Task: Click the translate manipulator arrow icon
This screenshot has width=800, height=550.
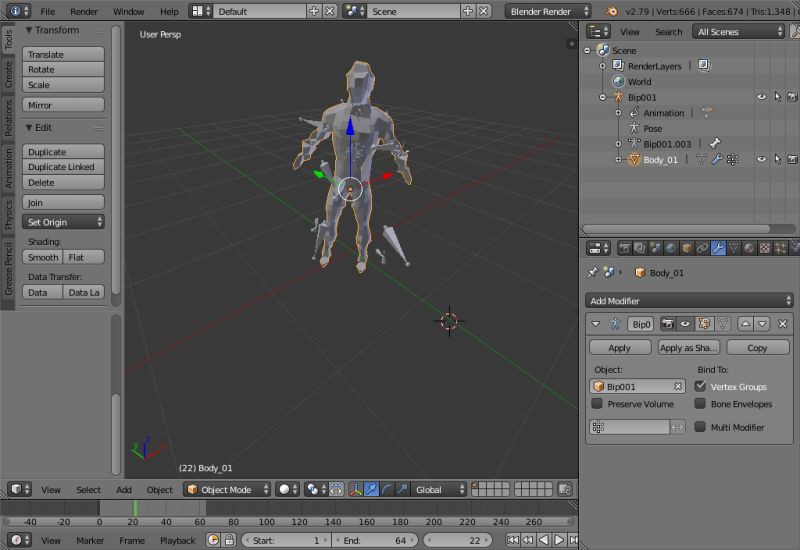Action: [x=371, y=489]
